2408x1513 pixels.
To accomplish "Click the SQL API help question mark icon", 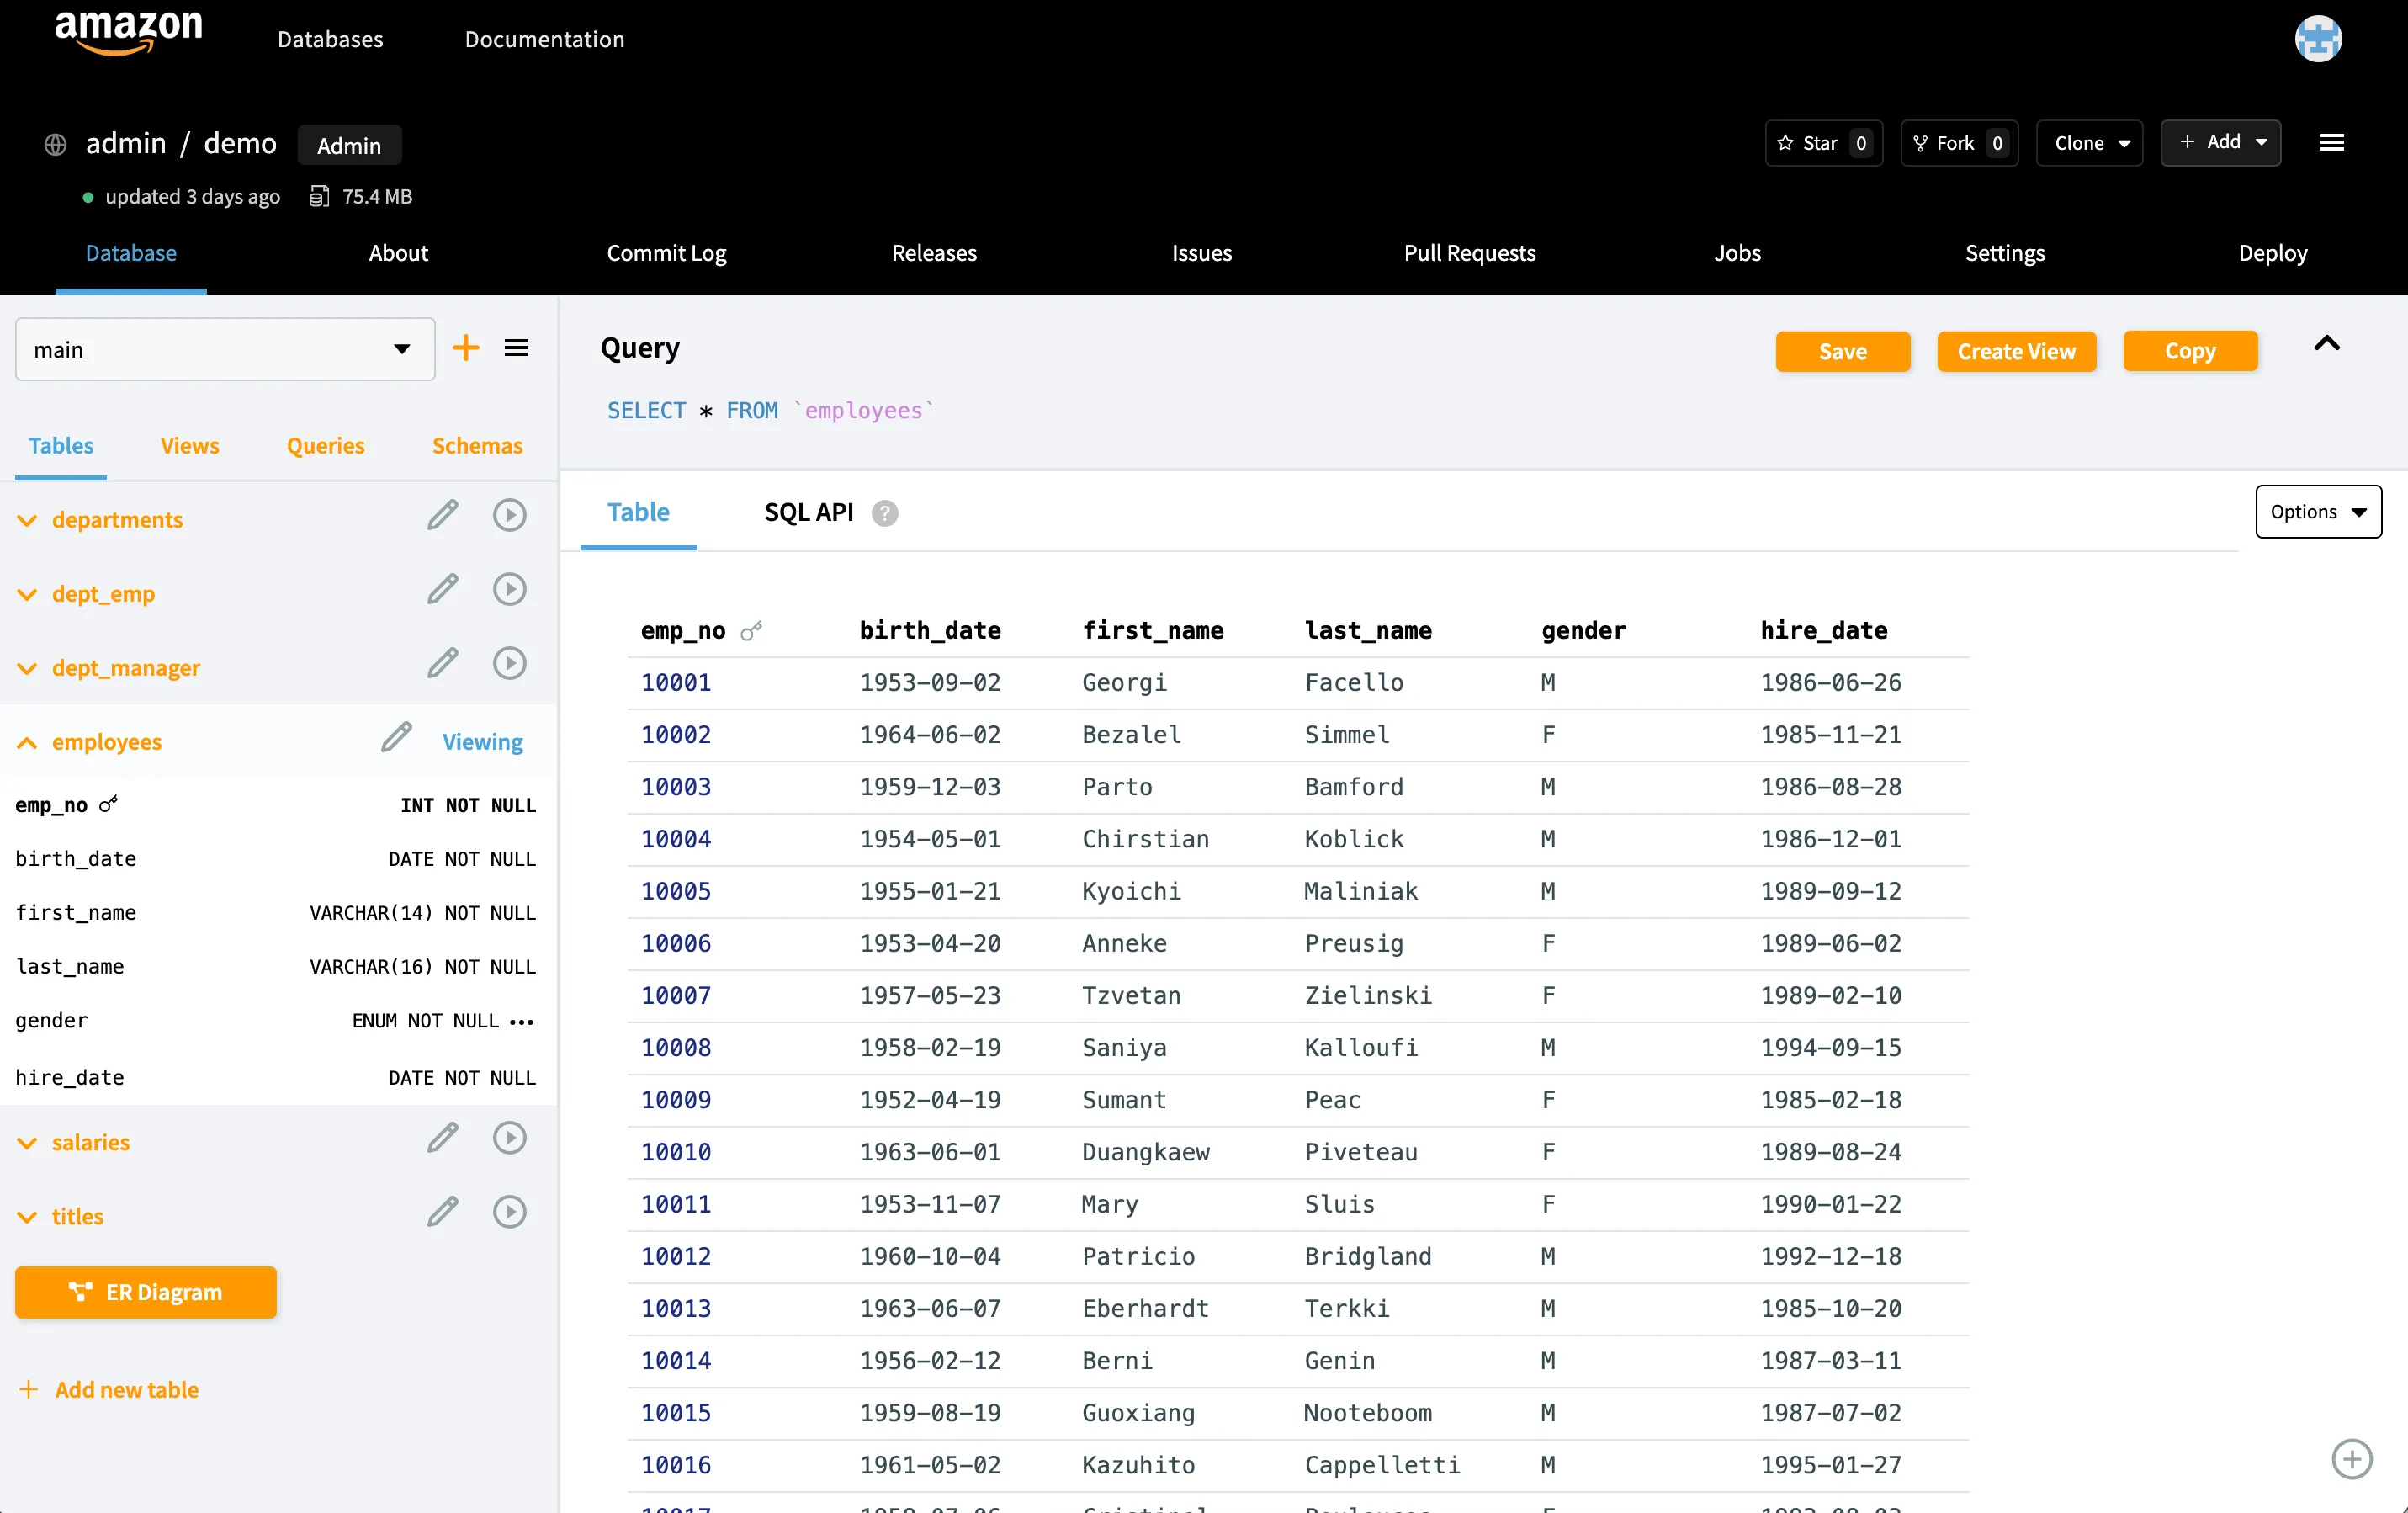I will (884, 513).
